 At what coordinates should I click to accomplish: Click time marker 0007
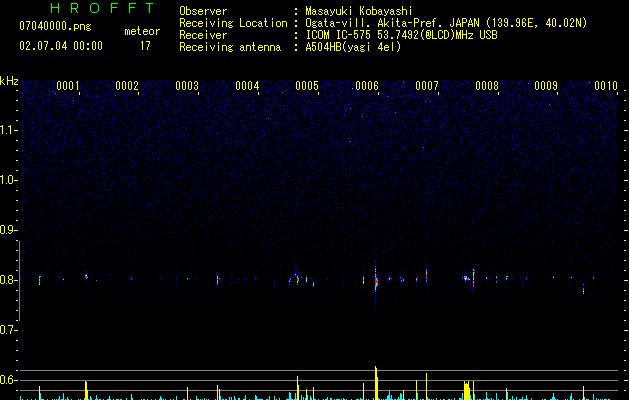(x=427, y=86)
